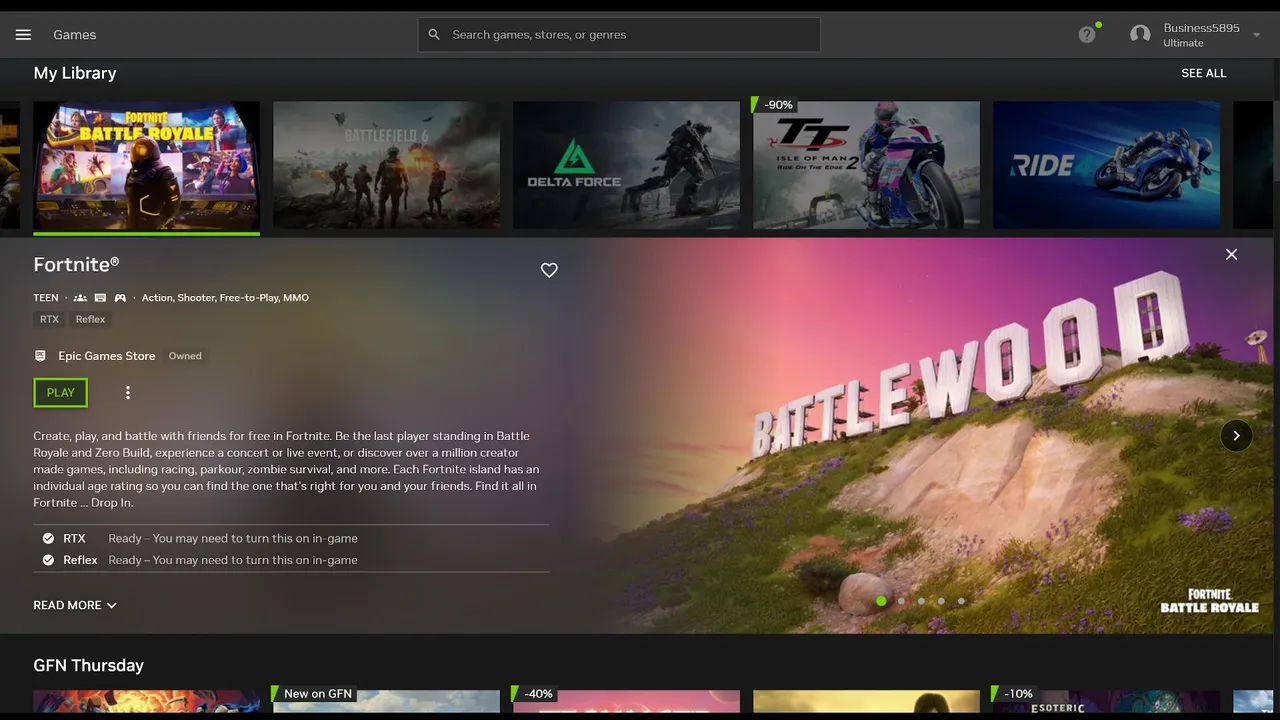Click the Epic Games Store icon

[40, 356]
